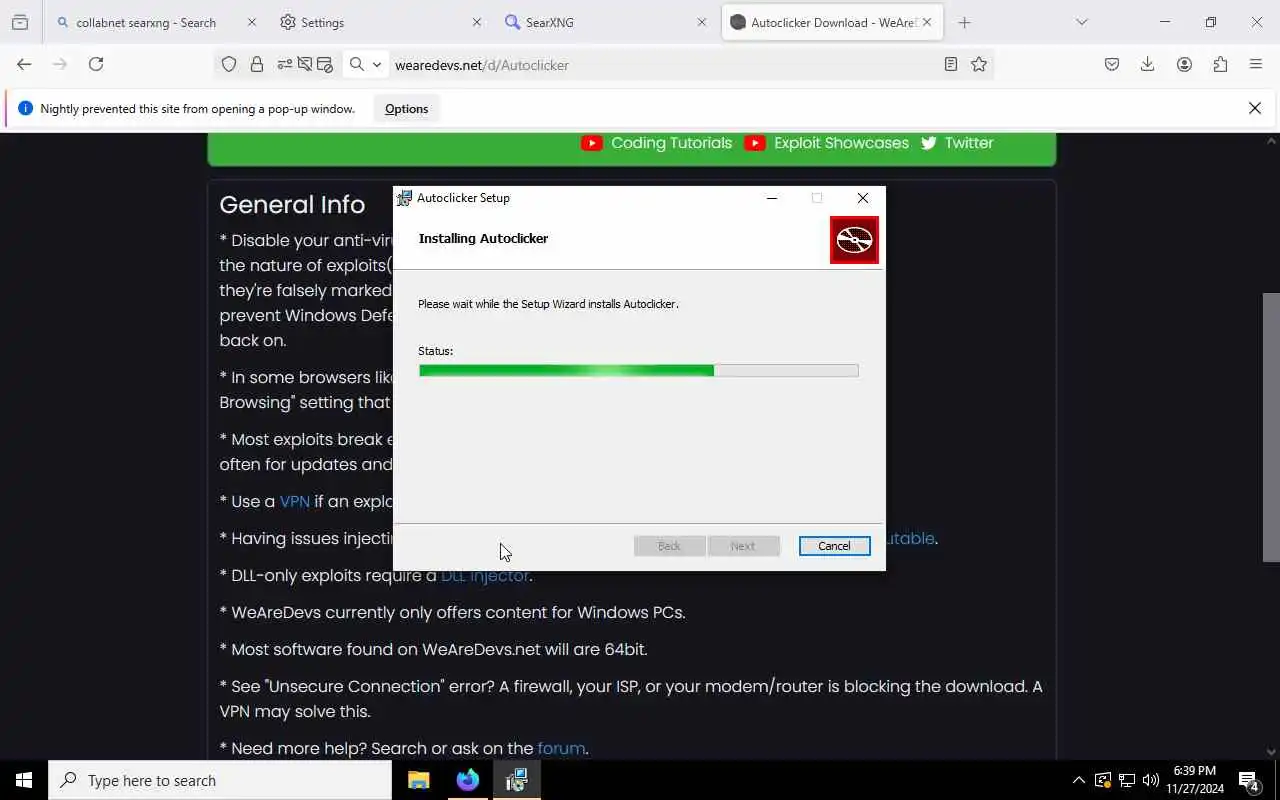Save page to Pocket
The width and height of the screenshot is (1280, 800).
(x=1112, y=64)
